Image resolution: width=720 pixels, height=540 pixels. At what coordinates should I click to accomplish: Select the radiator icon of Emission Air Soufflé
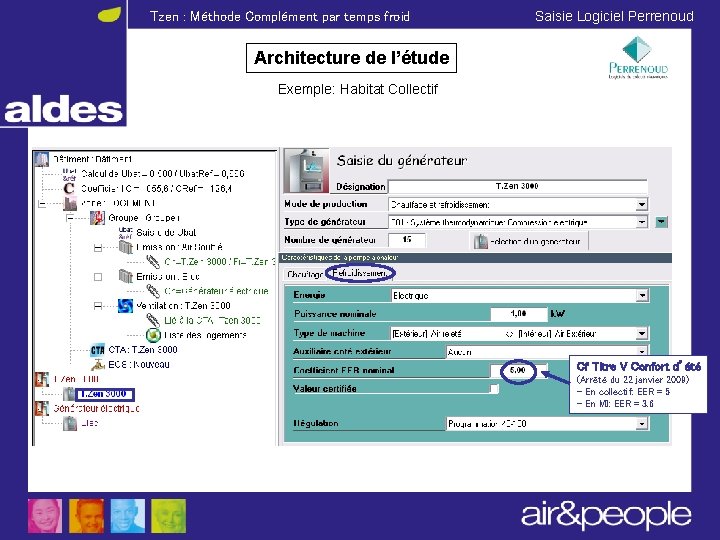pos(125,247)
